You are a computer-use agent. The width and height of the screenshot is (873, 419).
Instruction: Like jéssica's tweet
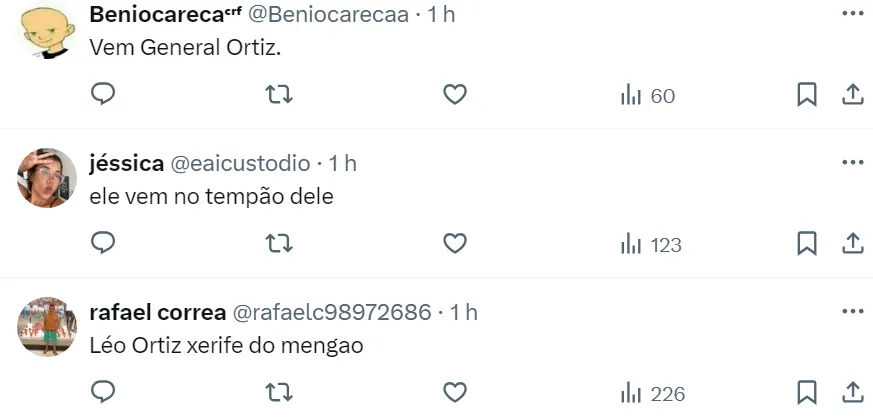455,243
